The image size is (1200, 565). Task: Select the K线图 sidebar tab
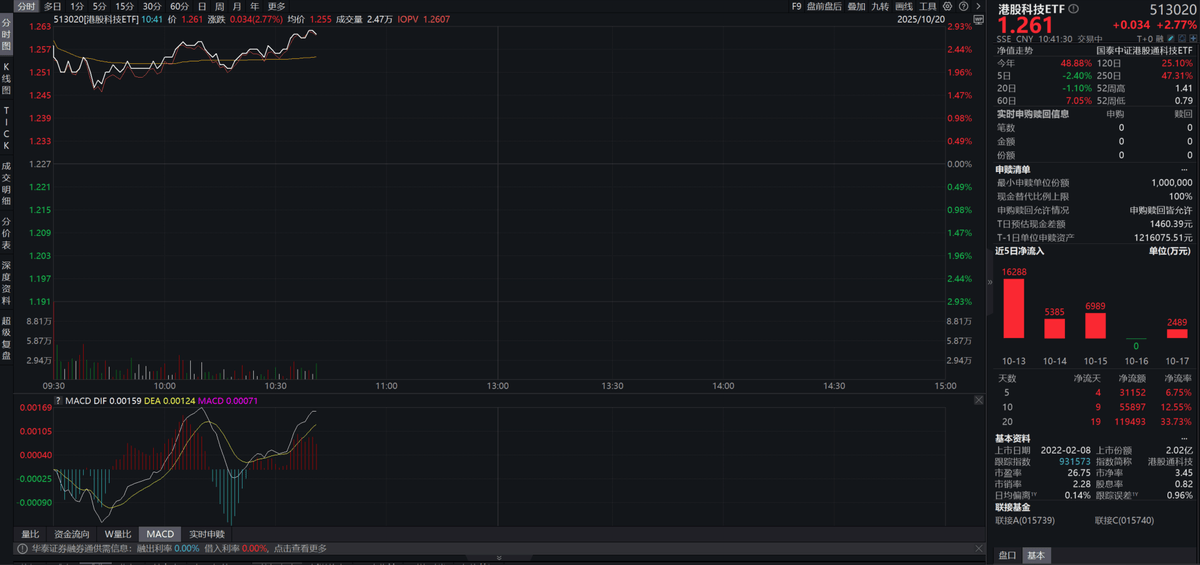point(6,76)
